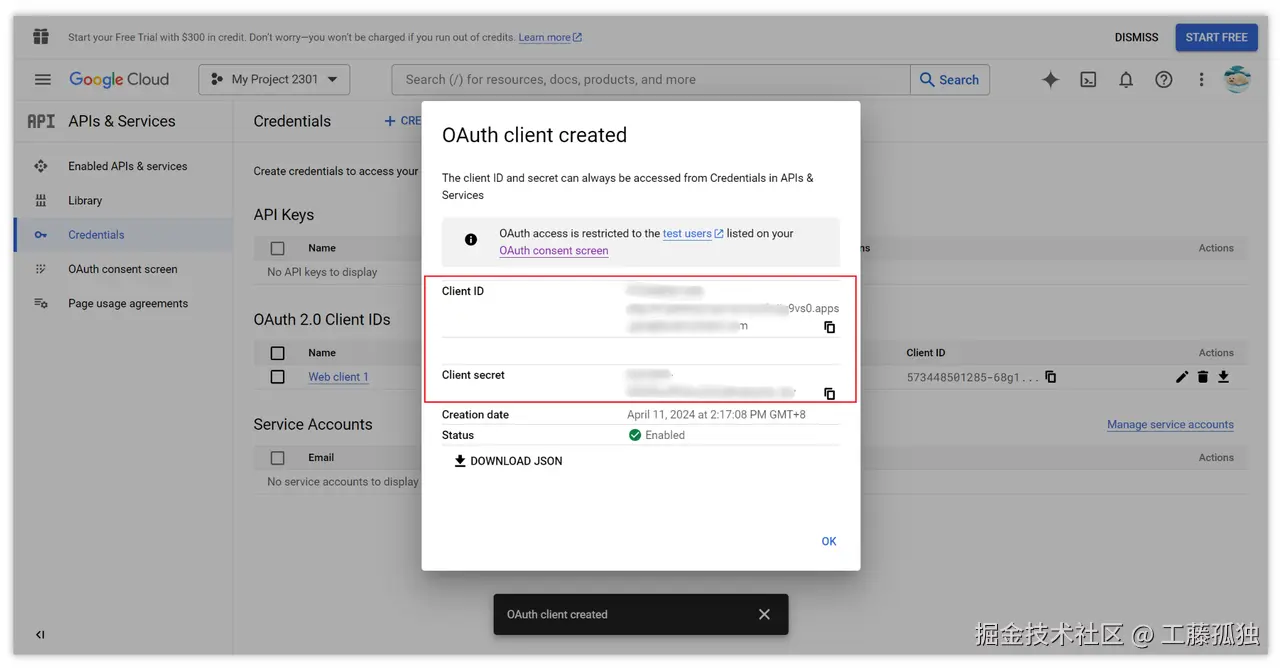Click the DOWNLOAD JSON button

(508, 460)
